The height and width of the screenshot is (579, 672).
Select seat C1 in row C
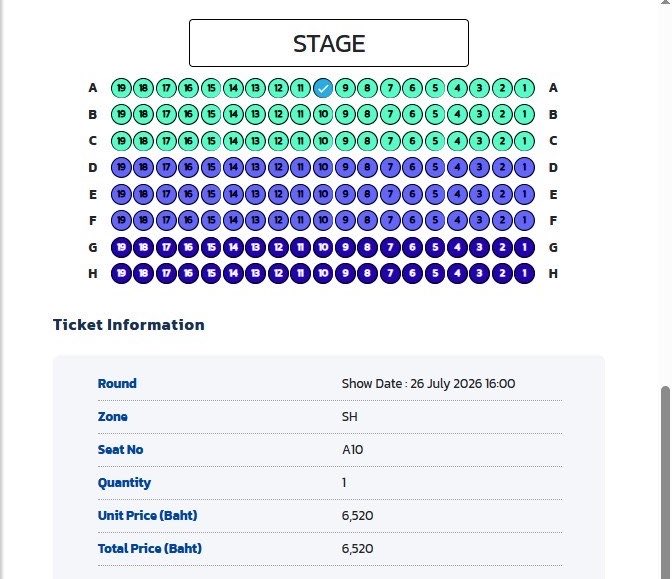click(x=524, y=141)
